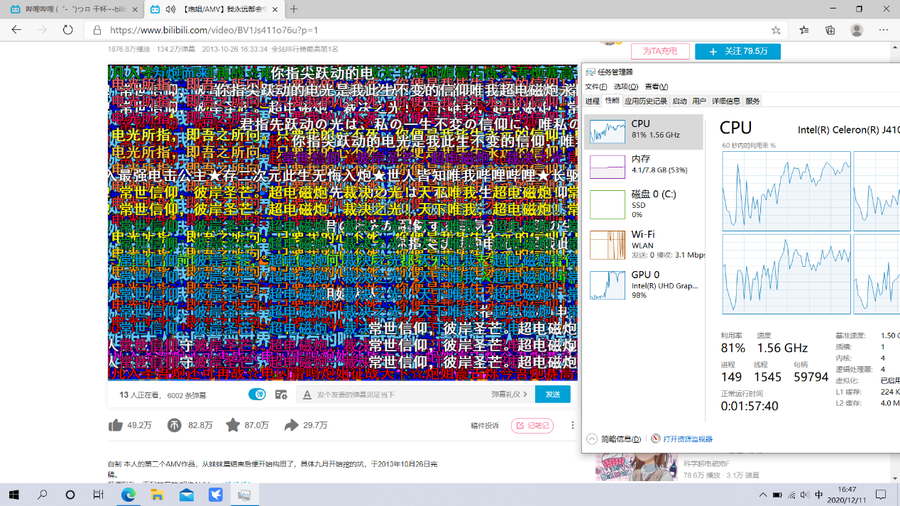Click the like thumbs-up icon

coord(116,425)
